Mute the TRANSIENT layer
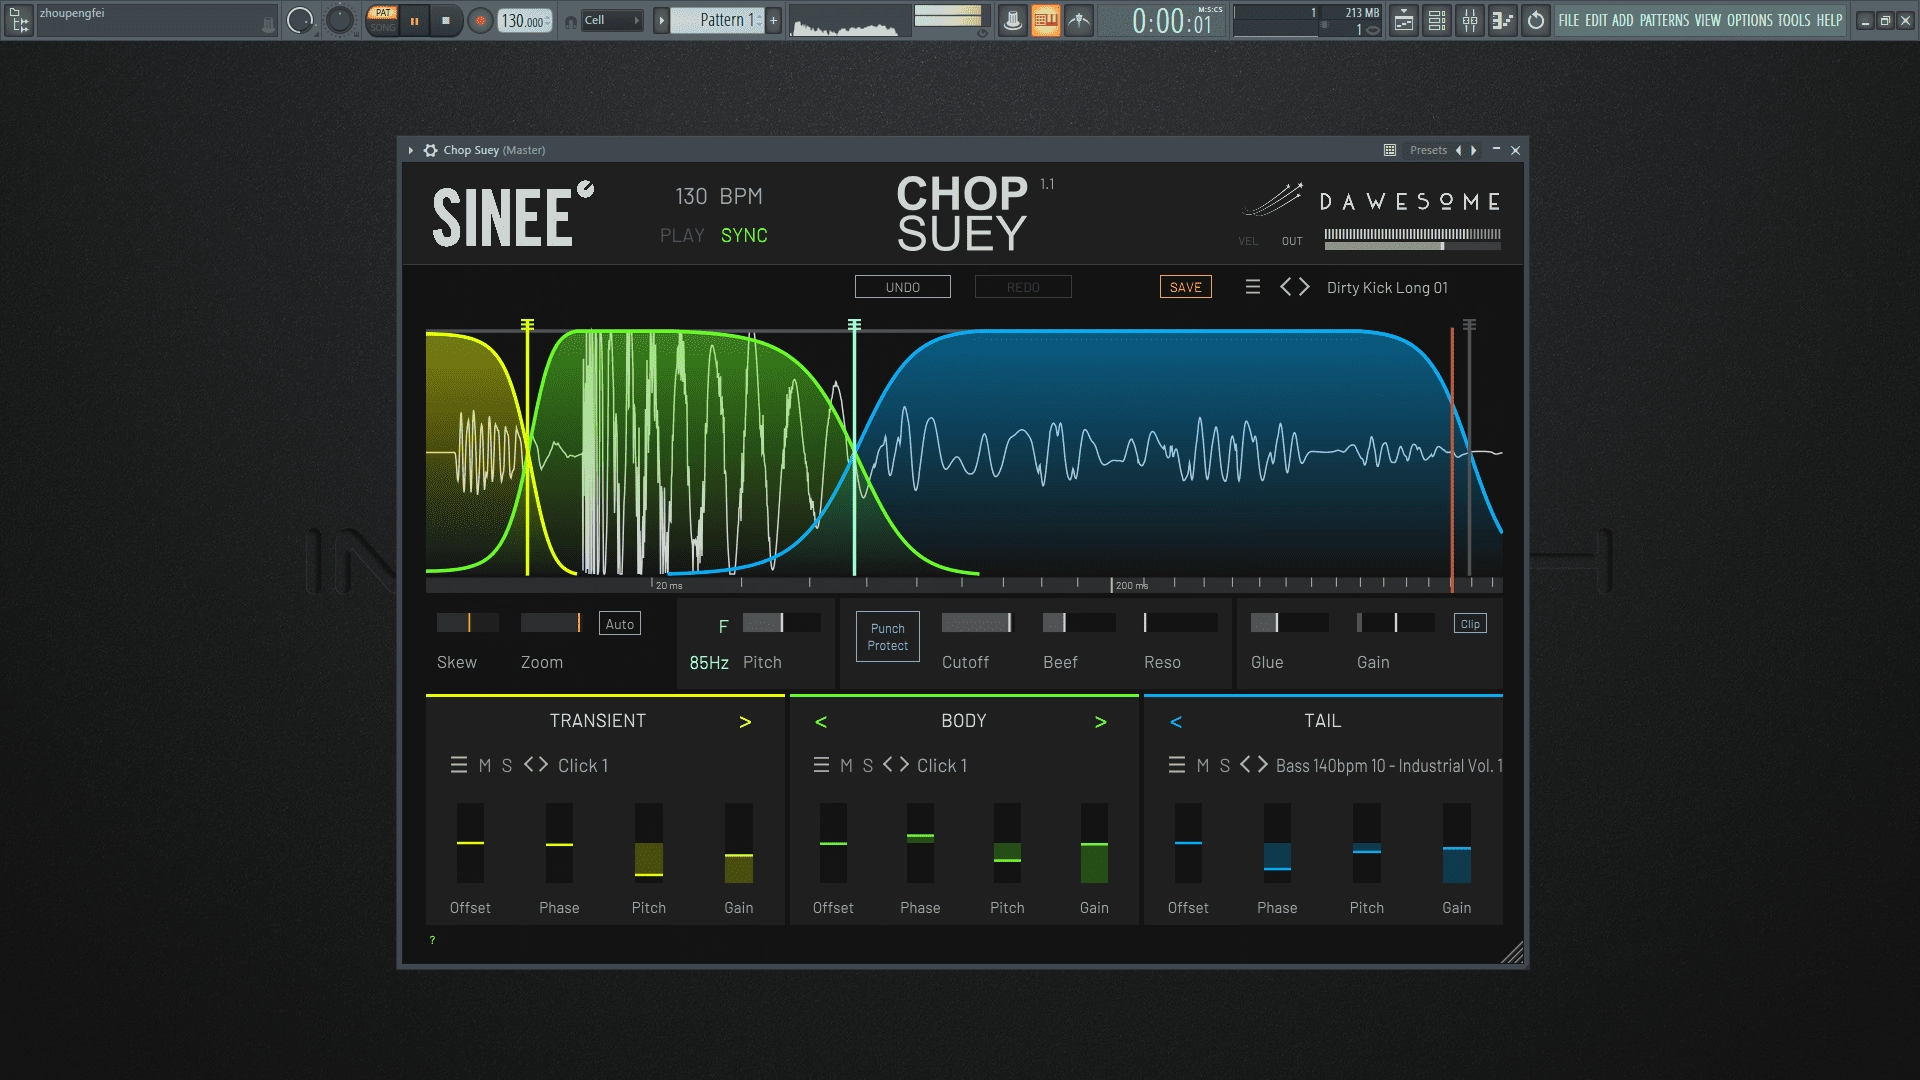This screenshot has width=1920, height=1080. (x=485, y=765)
